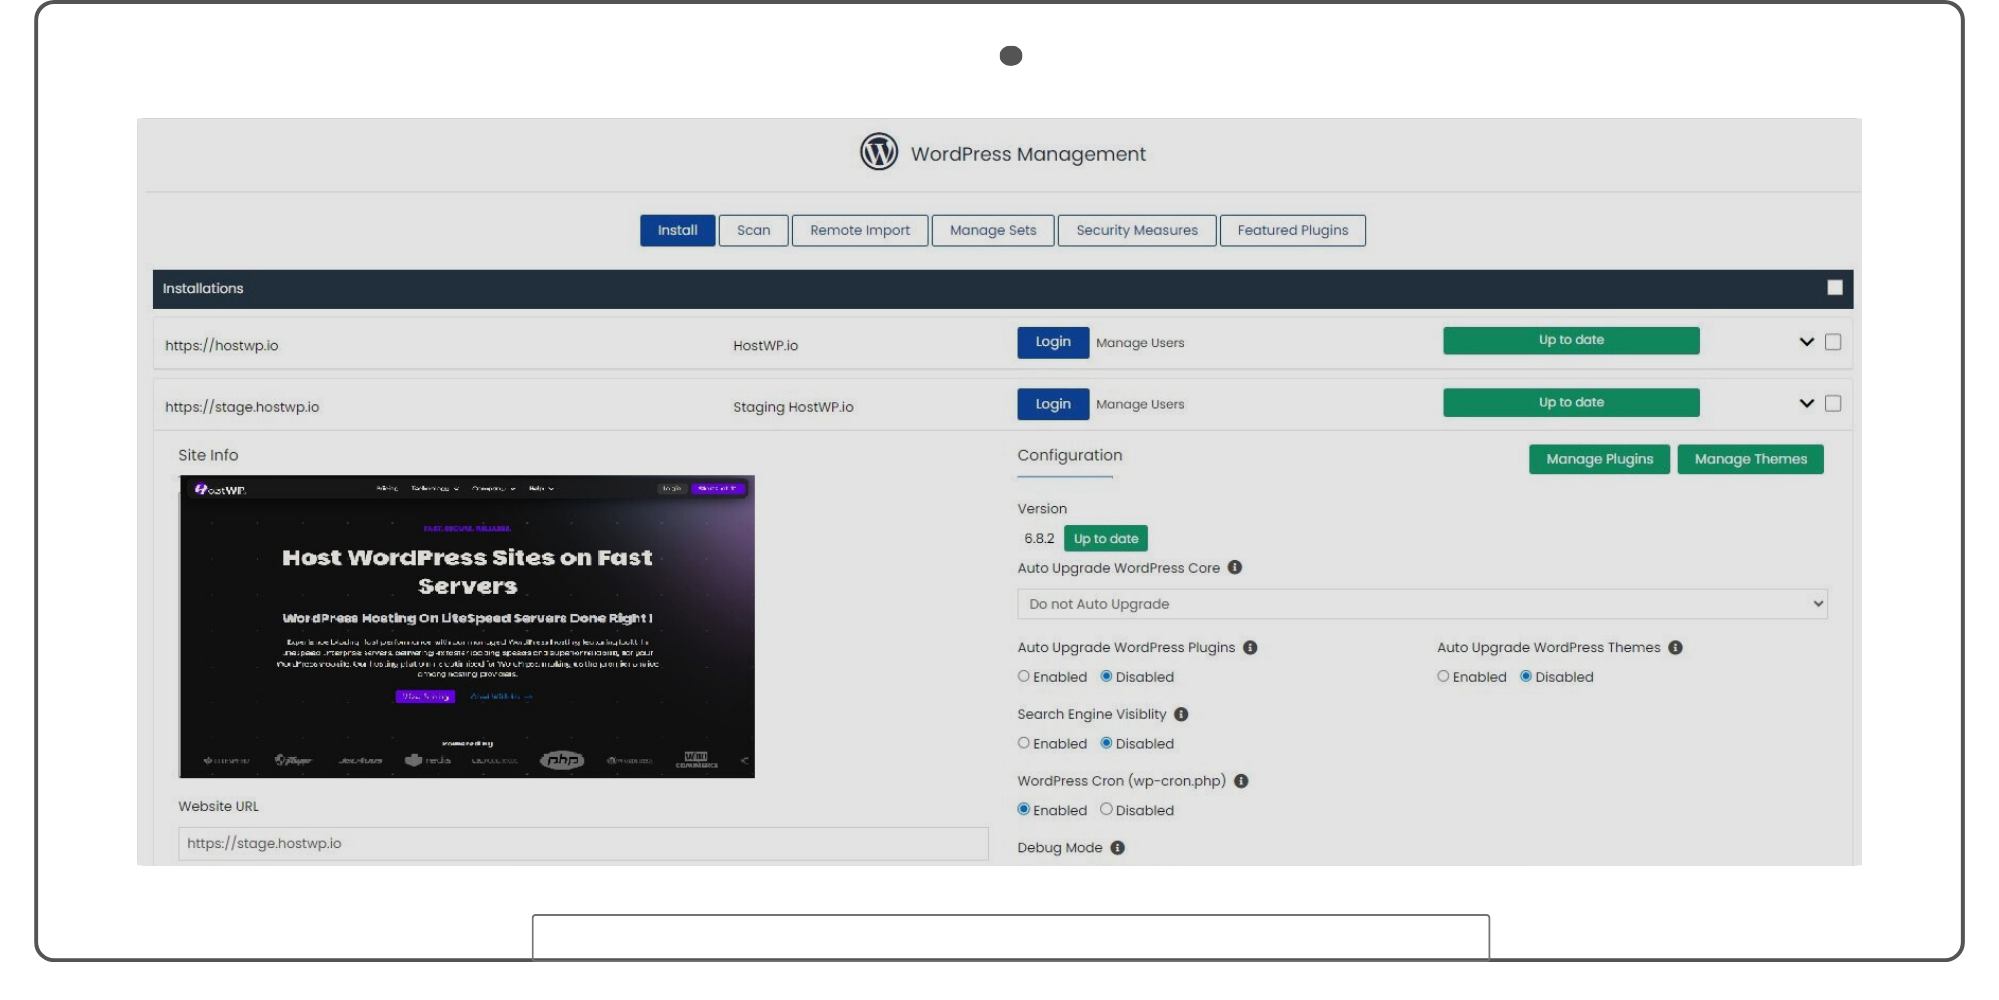Open the Auto Upgrade WordPress Core info tooltip
Image resolution: width=1999 pixels, height=1000 pixels.
1236,568
